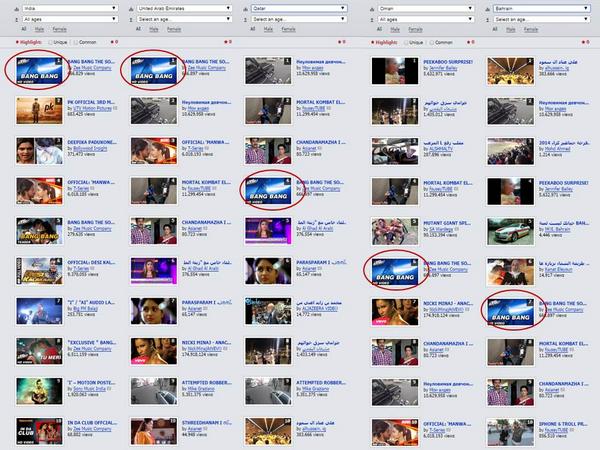The height and width of the screenshot is (450, 600).
Task: Click location icon beside Oman dropdown
Action: [x=372, y=8]
